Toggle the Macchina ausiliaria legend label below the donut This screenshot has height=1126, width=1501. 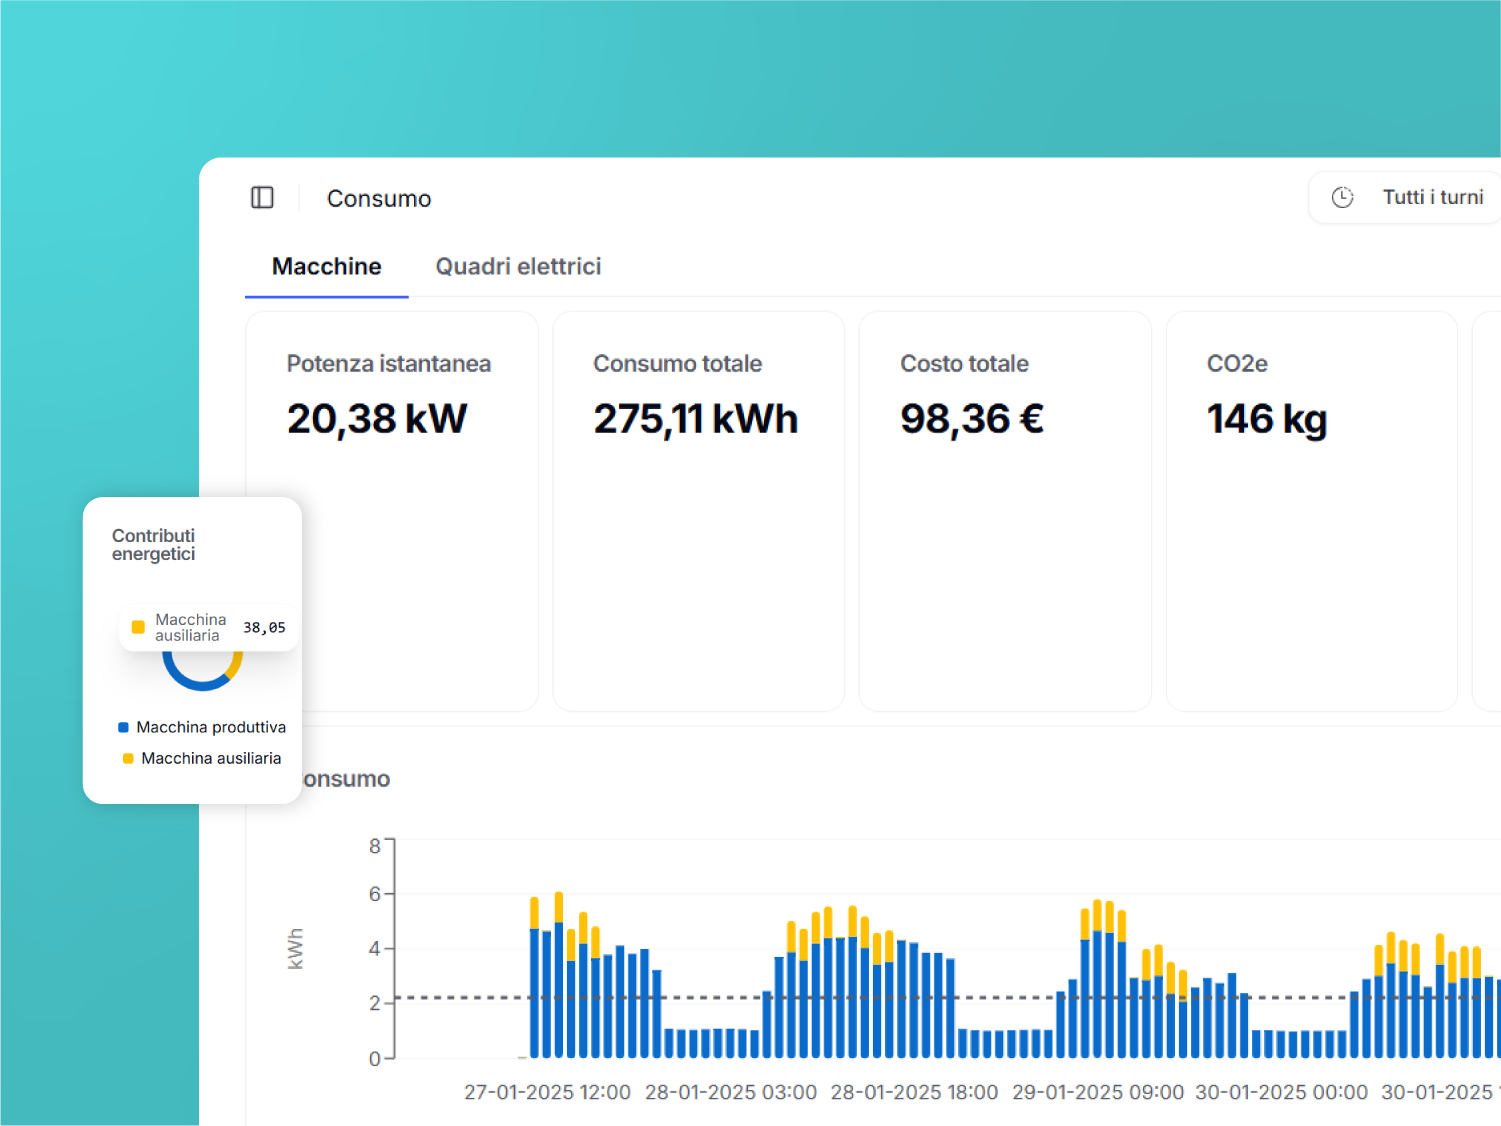[211, 758]
